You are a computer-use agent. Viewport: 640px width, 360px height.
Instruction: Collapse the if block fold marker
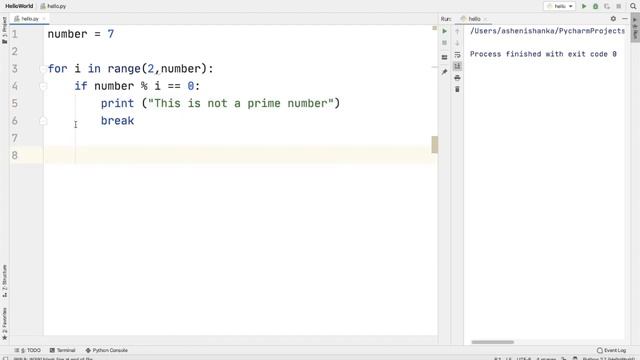(43, 86)
